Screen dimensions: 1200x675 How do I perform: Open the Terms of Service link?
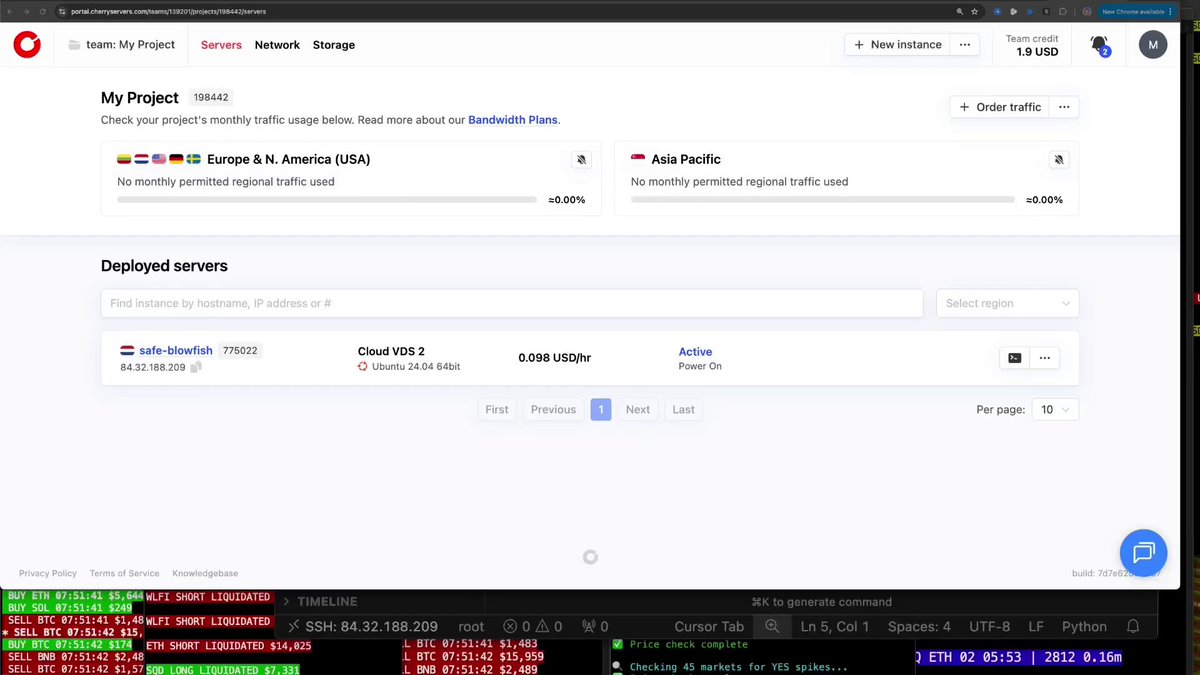pyautogui.click(x=124, y=574)
